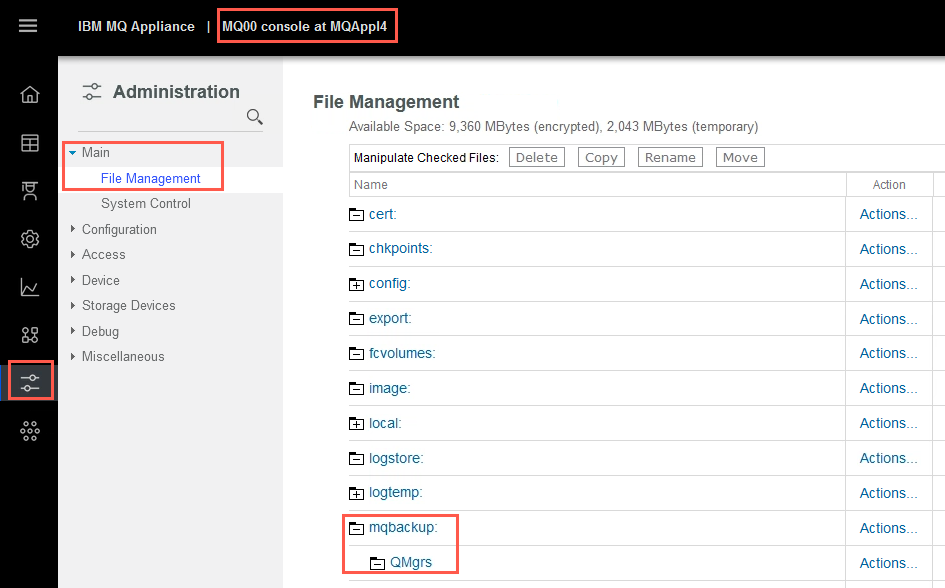The image size is (945, 588).
Task: Click the Delete button
Action: (536, 157)
